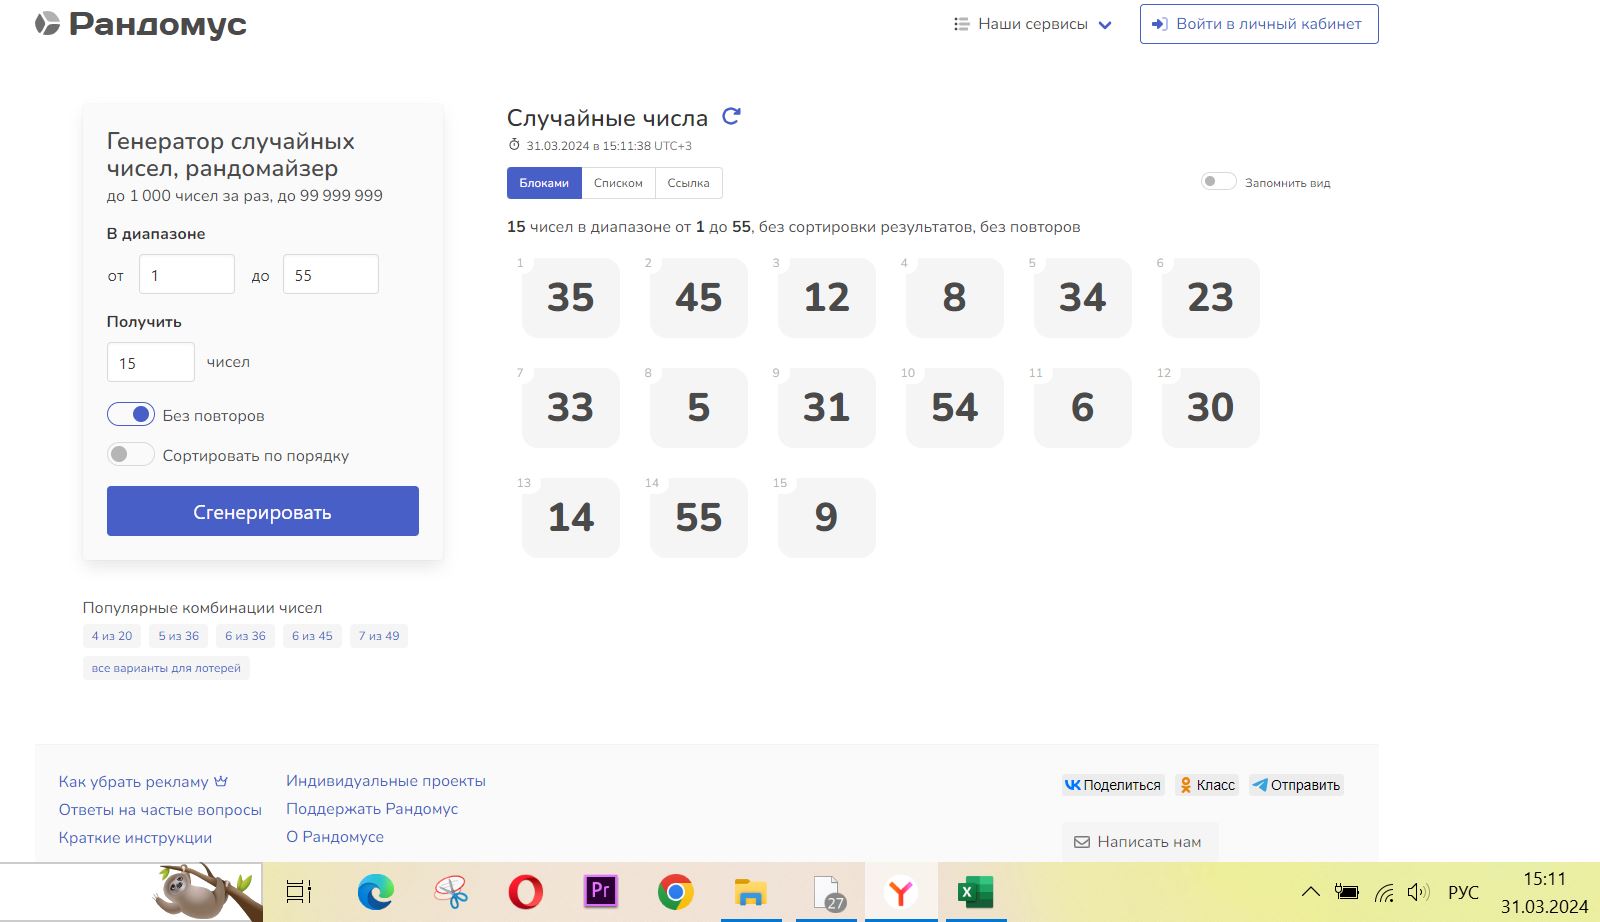
Task: Launch Excel from the taskbar
Action: click(x=974, y=891)
